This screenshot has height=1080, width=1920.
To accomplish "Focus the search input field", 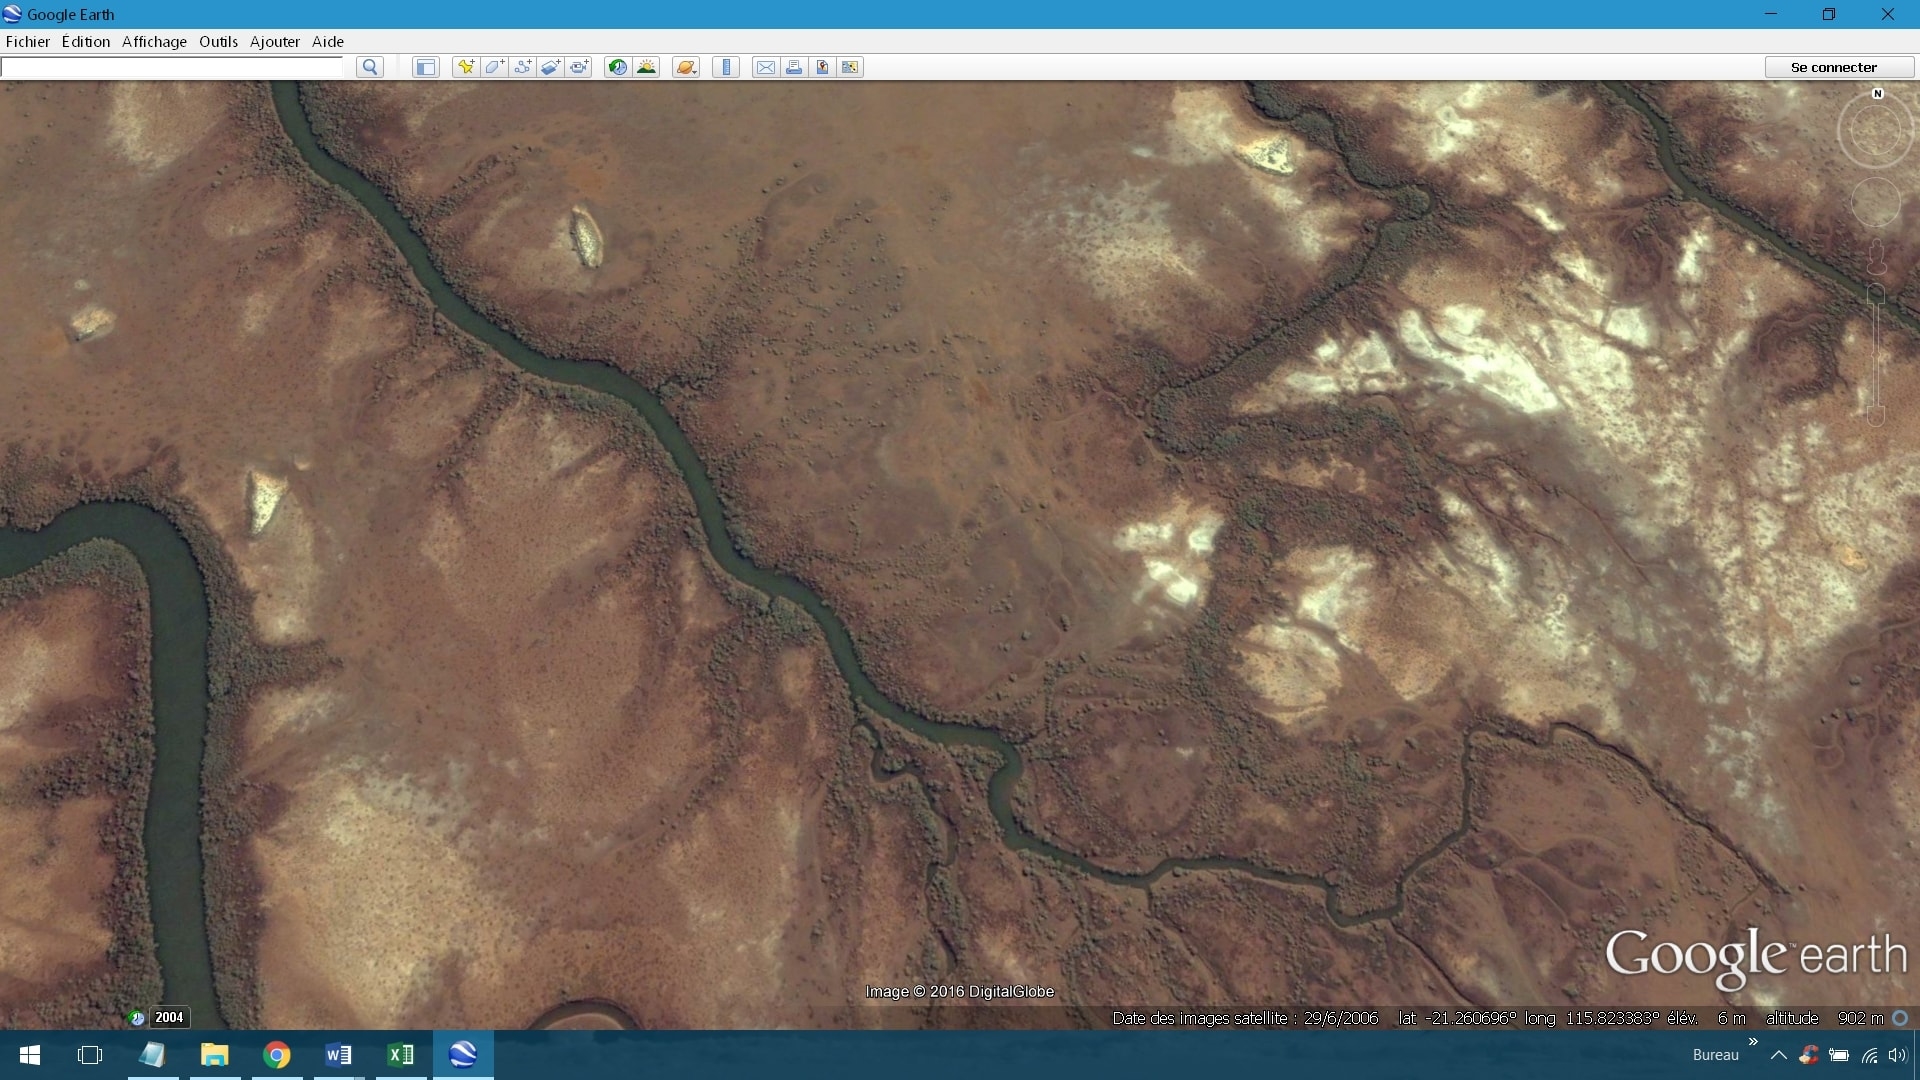I will click(x=172, y=67).
